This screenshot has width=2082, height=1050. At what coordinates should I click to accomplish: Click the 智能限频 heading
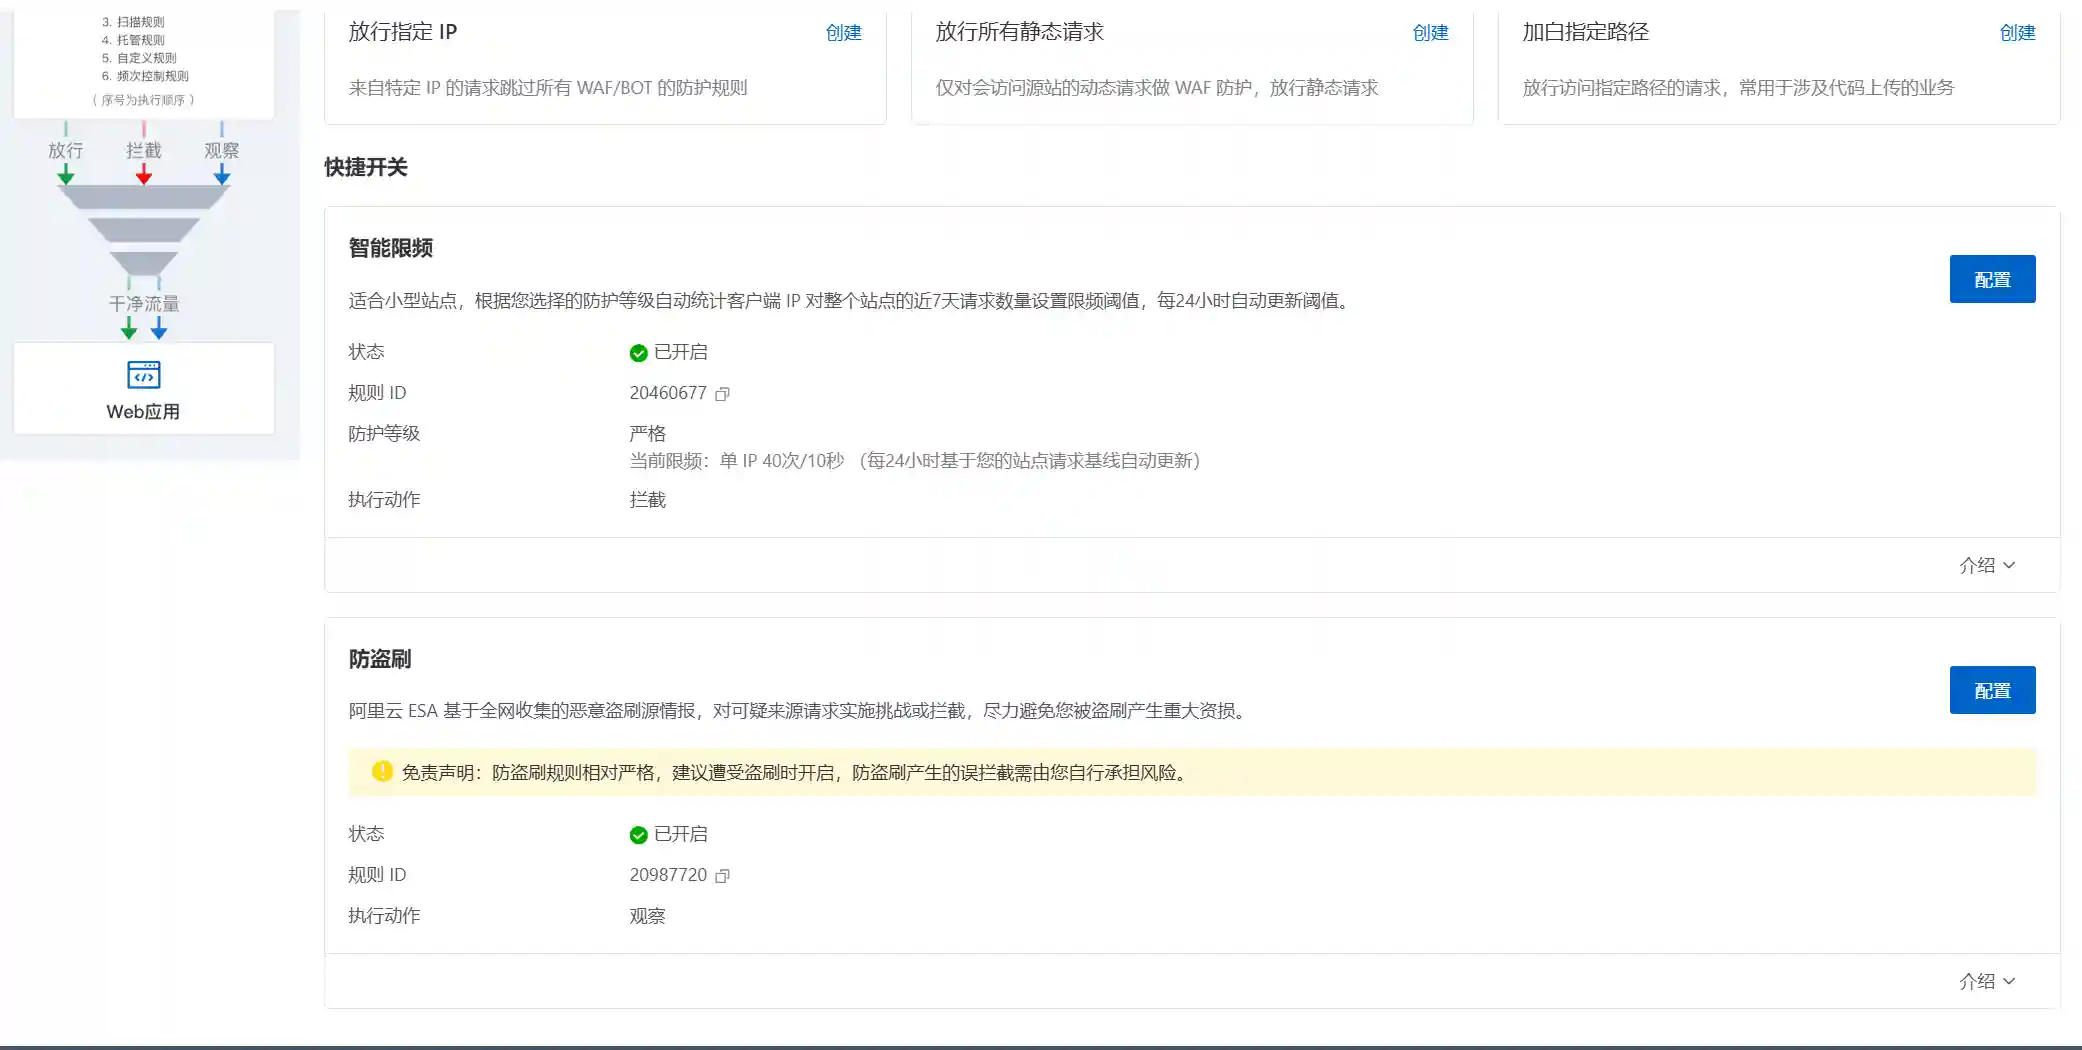tap(390, 248)
